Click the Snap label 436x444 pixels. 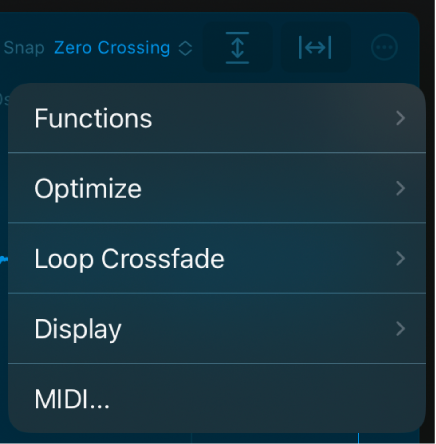point(24,48)
